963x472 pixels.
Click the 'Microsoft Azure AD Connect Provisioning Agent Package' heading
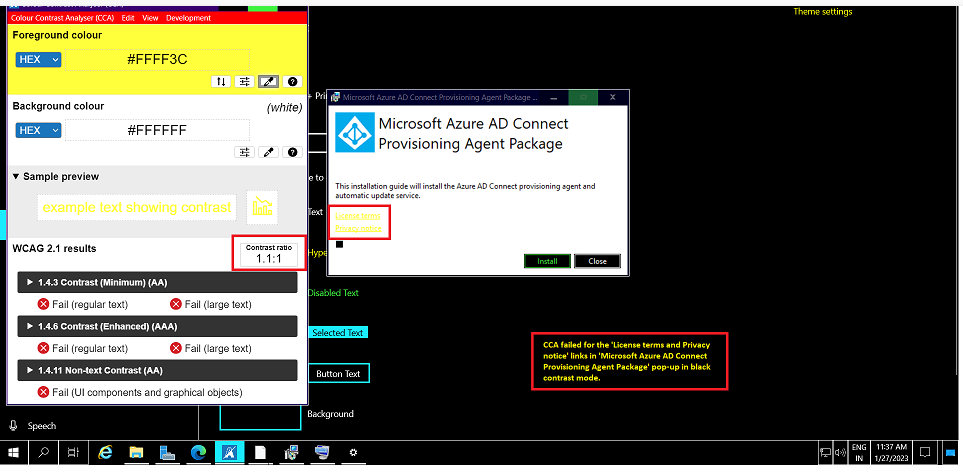point(474,133)
